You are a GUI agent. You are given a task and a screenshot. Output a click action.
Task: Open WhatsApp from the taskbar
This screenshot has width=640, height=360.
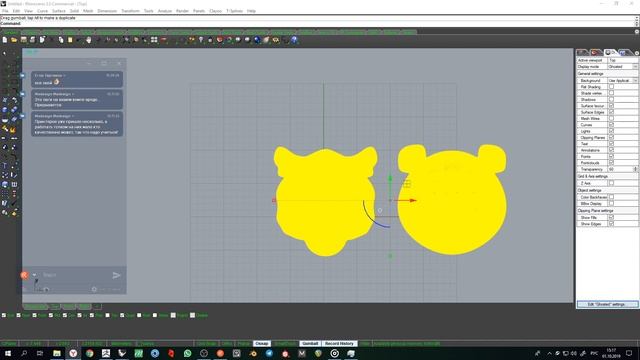pos(187,353)
